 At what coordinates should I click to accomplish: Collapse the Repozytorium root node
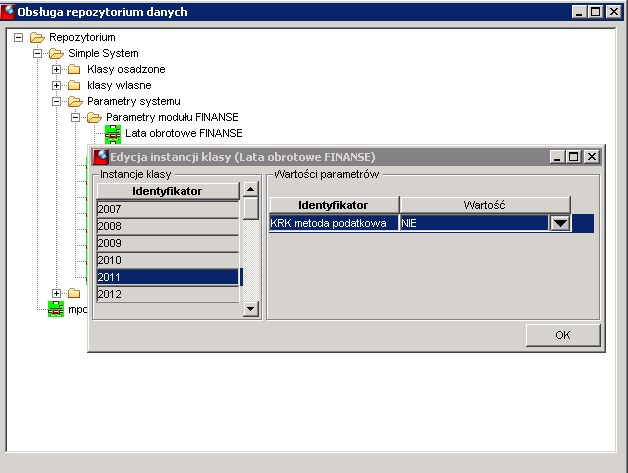tap(18, 38)
